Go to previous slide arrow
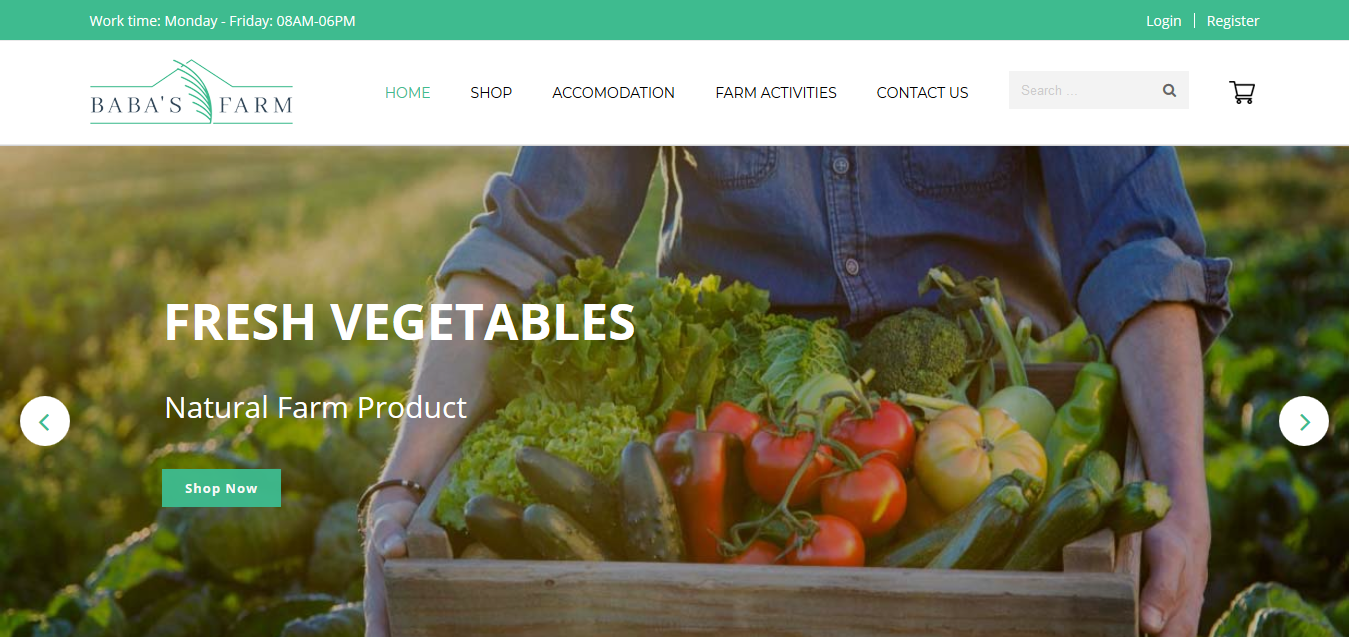 tap(45, 421)
